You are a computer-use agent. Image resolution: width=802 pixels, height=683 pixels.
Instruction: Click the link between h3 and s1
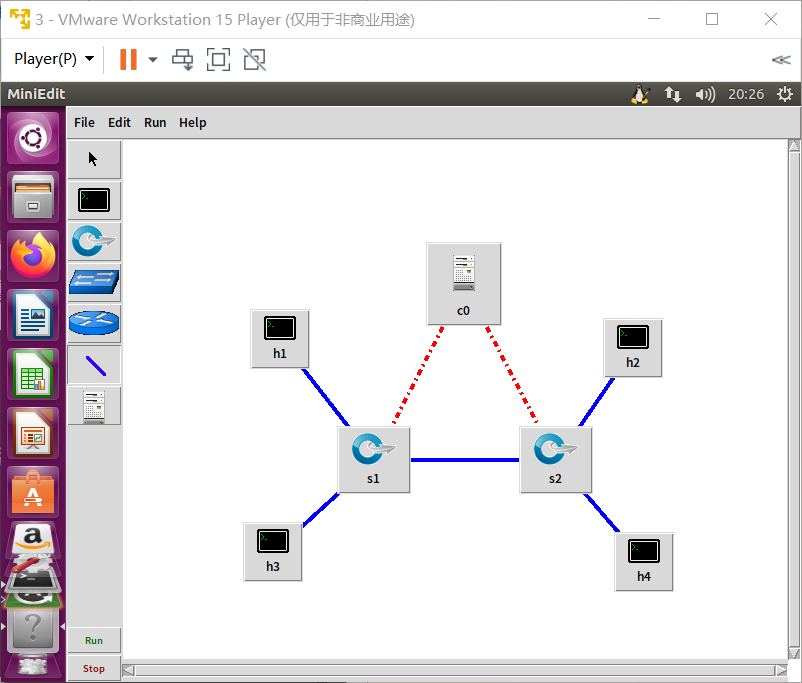[321, 509]
